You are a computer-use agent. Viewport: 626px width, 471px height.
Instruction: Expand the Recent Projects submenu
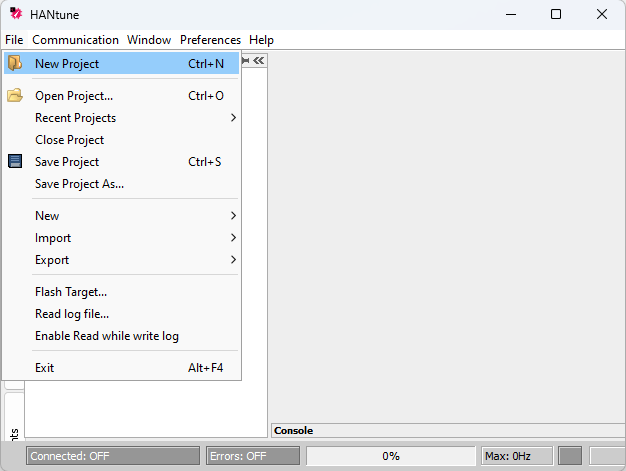[75, 118]
